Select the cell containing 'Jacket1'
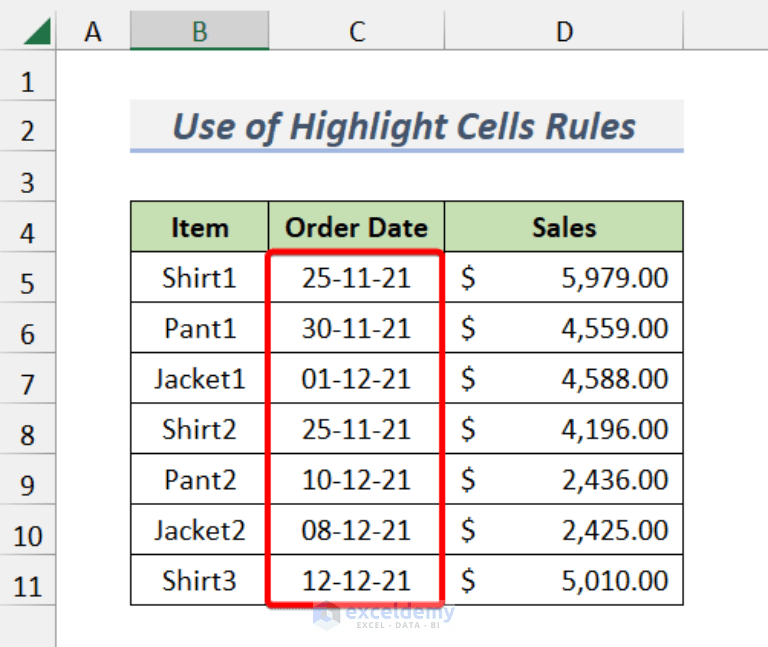This screenshot has width=768, height=647. (199, 379)
